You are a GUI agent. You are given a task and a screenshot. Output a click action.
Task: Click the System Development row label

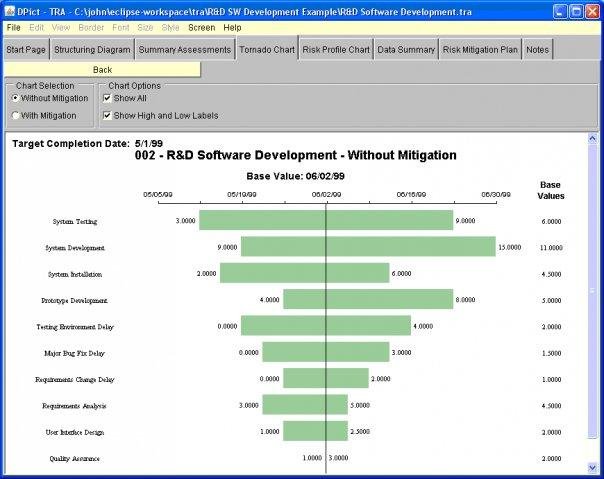coord(75,248)
